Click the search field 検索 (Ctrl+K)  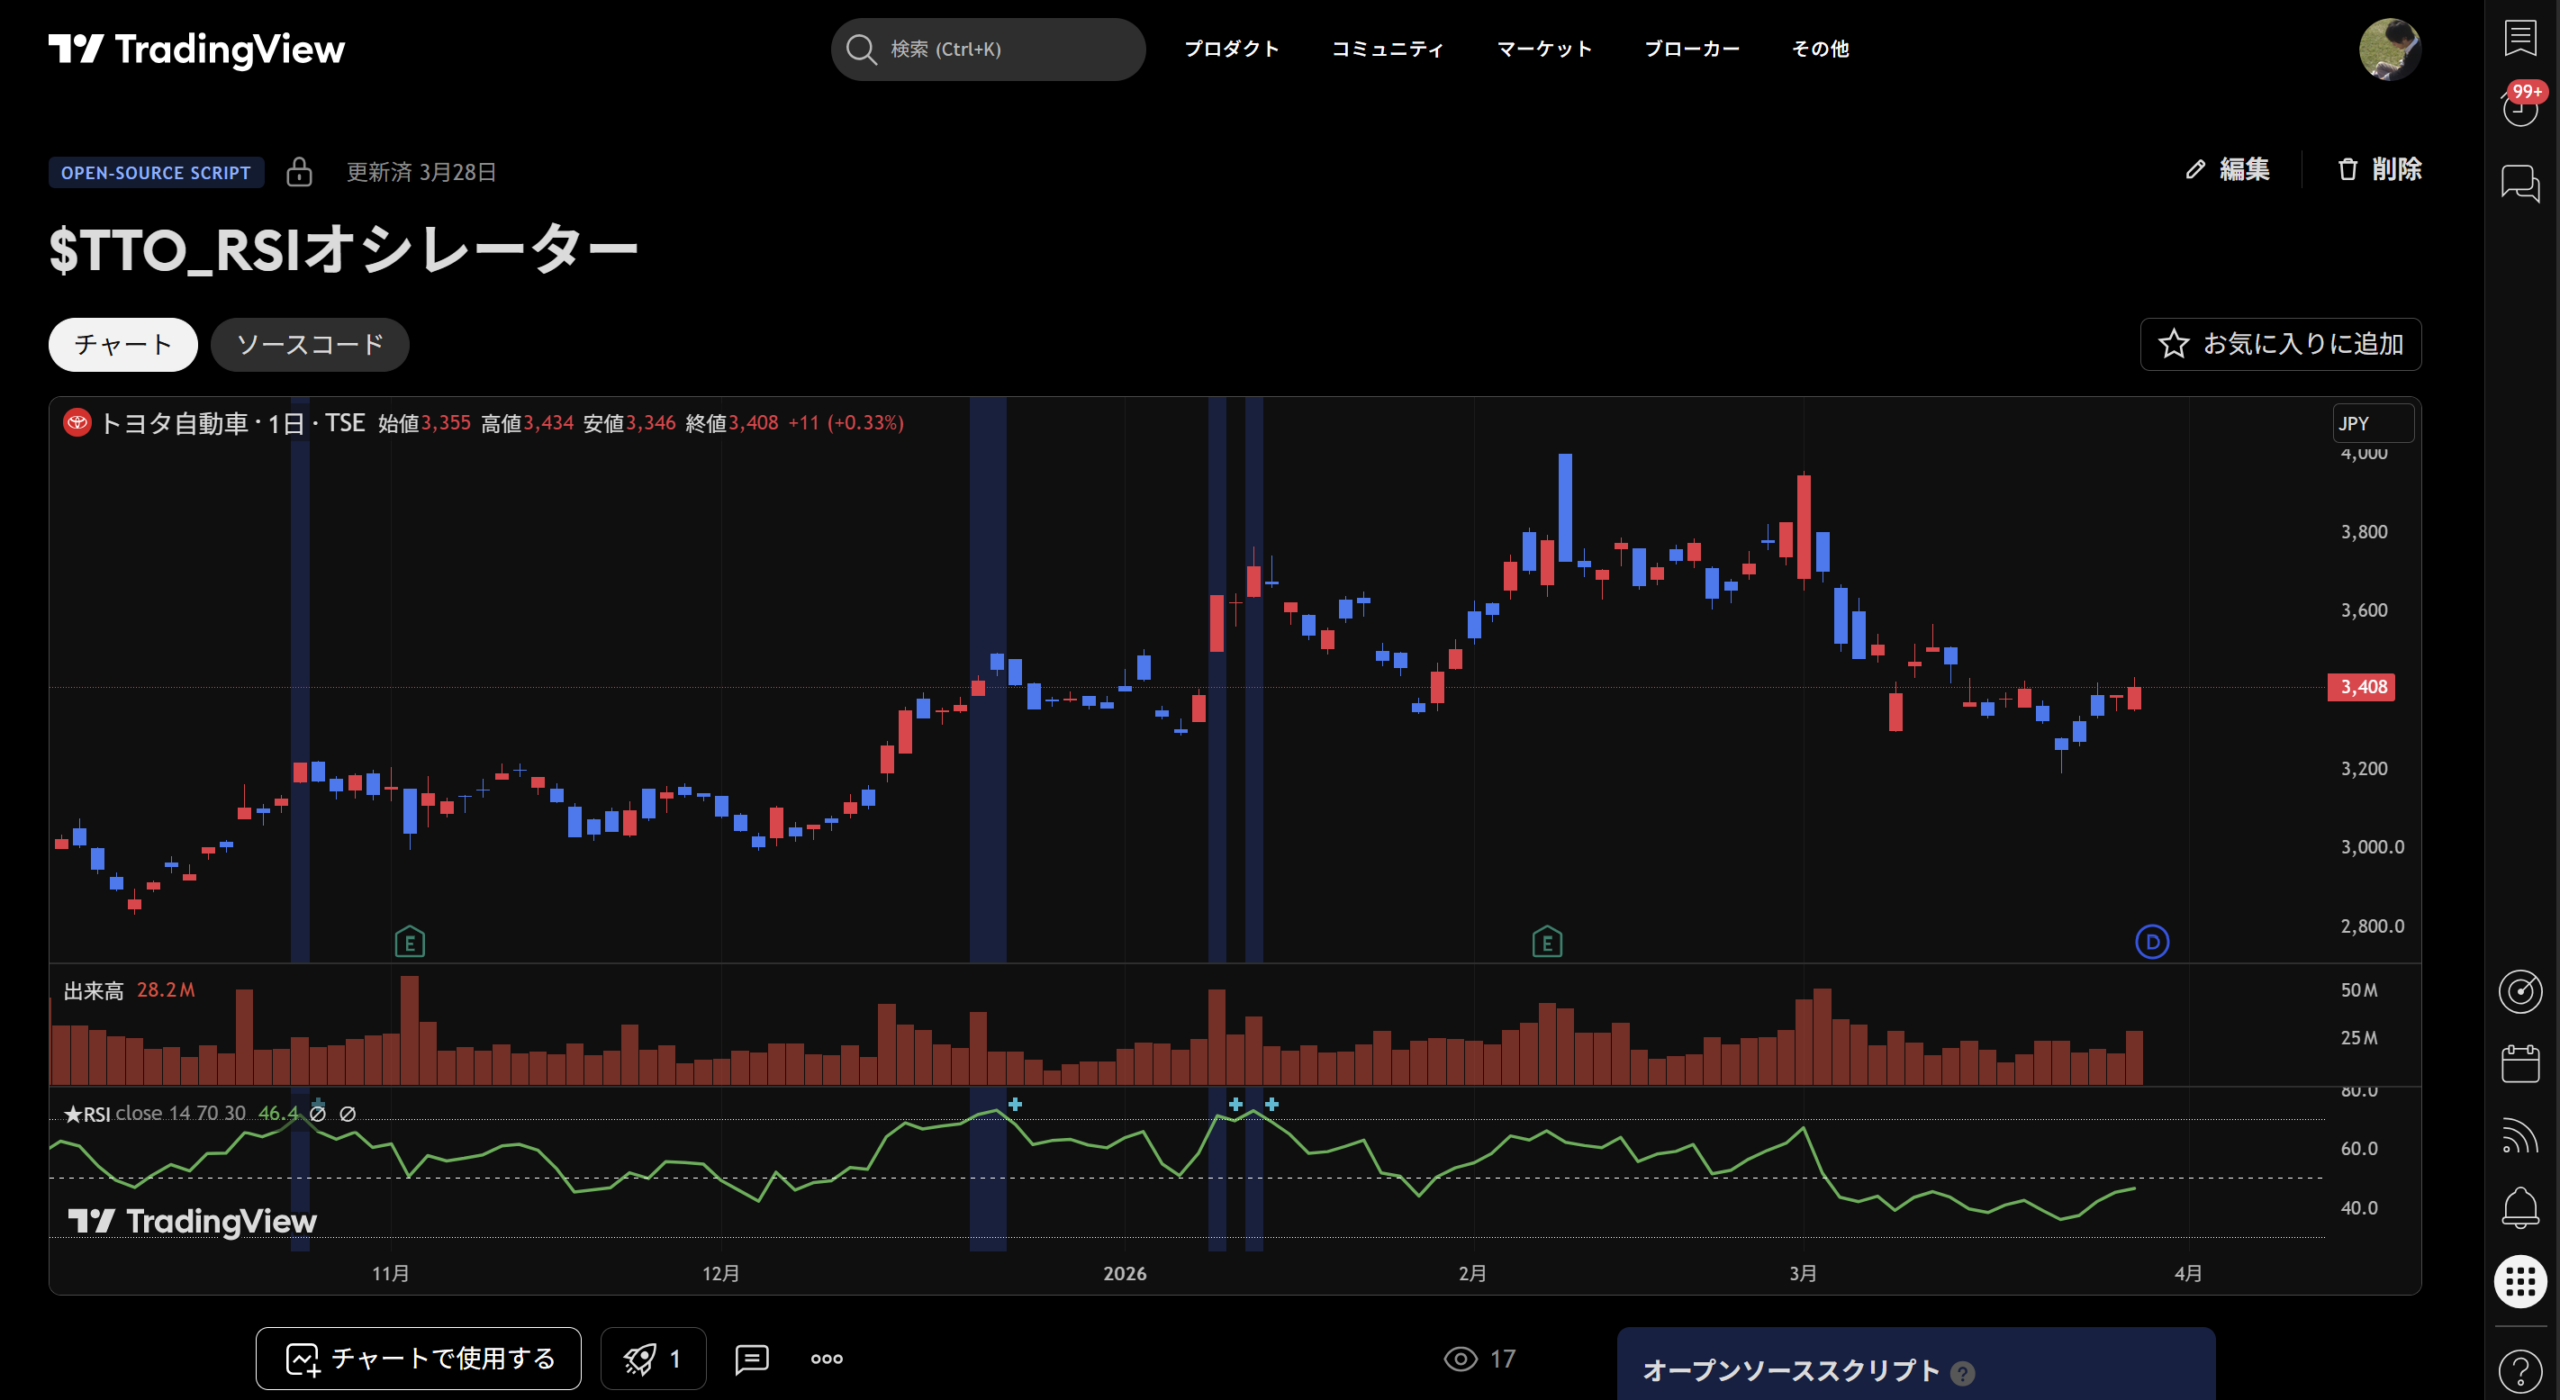pos(988,49)
